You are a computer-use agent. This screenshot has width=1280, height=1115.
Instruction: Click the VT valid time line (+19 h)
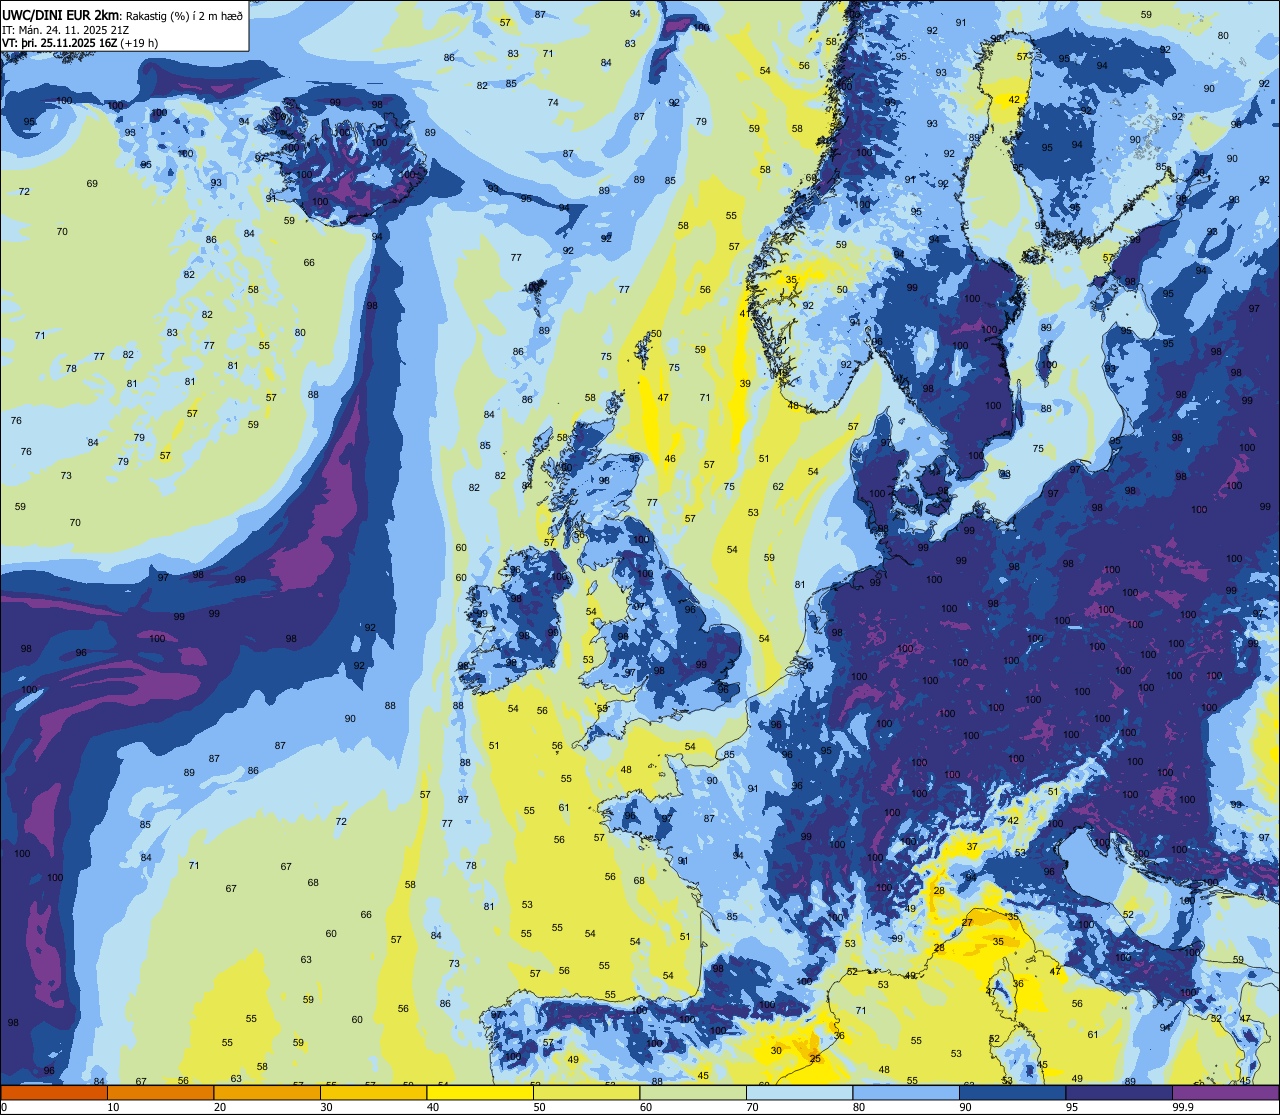click(x=80, y=43)
